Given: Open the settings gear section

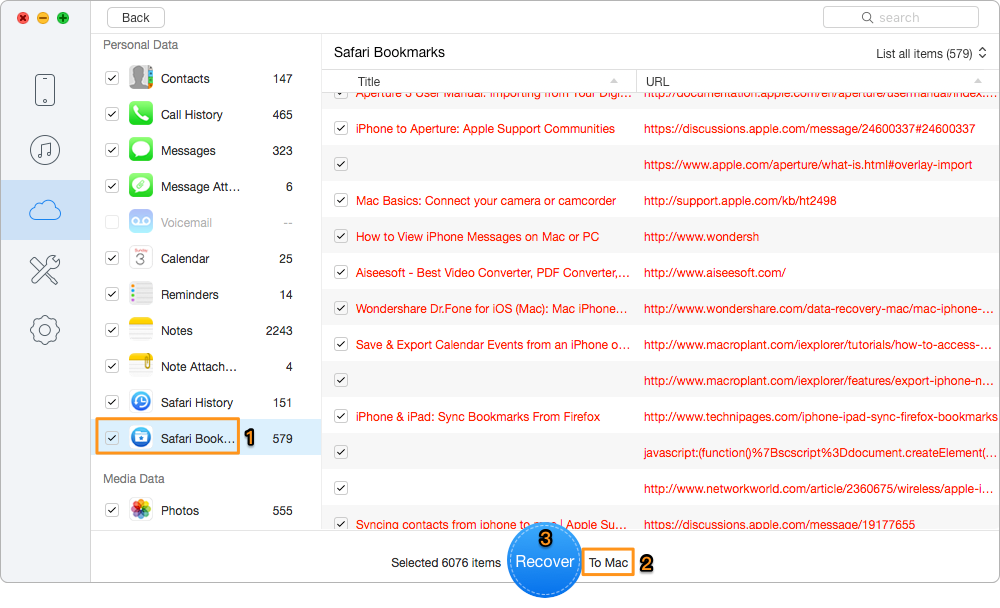Looking at the screenshot, I should (x=45, y=330).
